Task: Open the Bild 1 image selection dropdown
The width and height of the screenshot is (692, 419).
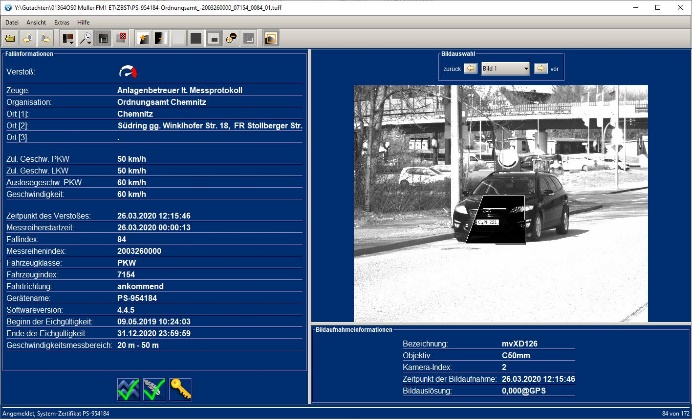Action: (x=505, y=68)
